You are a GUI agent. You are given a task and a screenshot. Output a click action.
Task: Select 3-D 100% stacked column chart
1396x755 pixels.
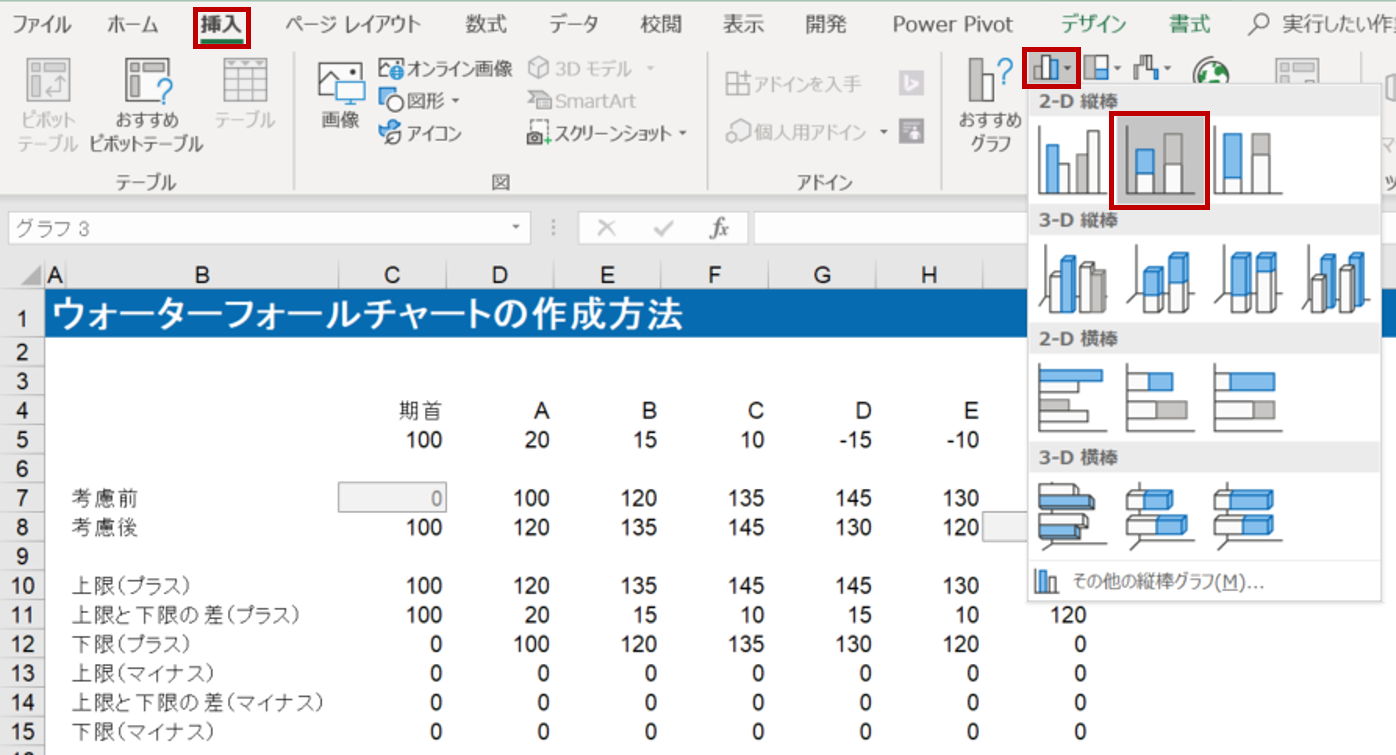tap(1247, 279)
